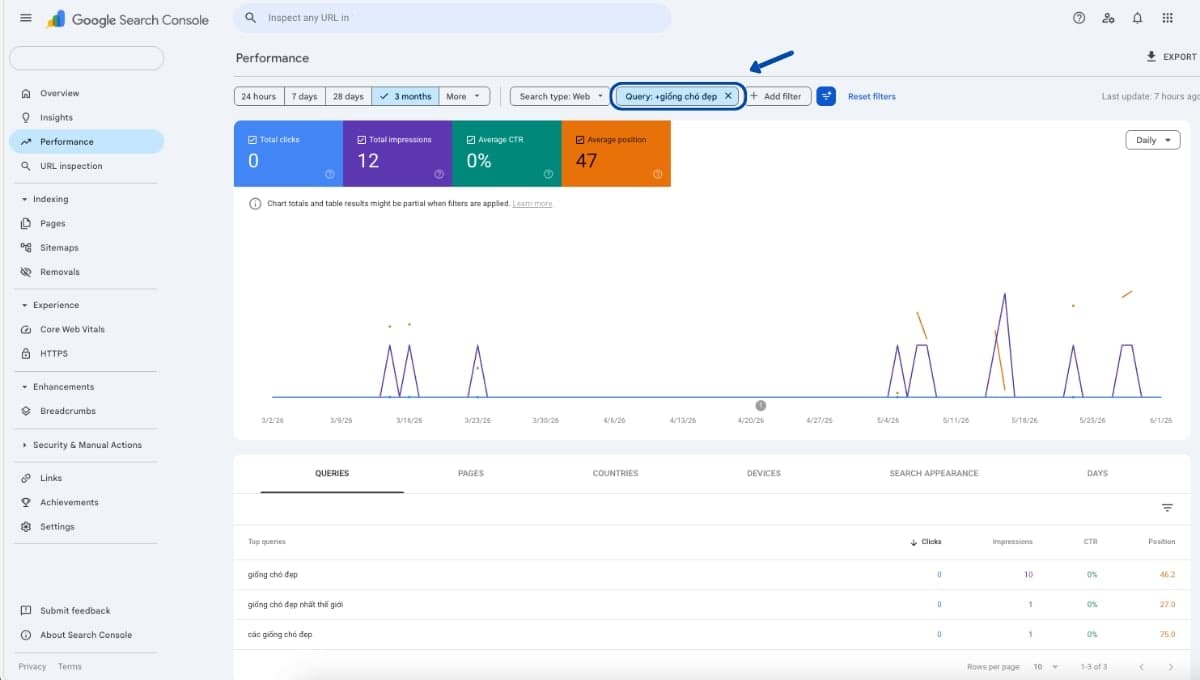Toggle the Total clicks checkbox
The image size is (1200, 680).
253,140
